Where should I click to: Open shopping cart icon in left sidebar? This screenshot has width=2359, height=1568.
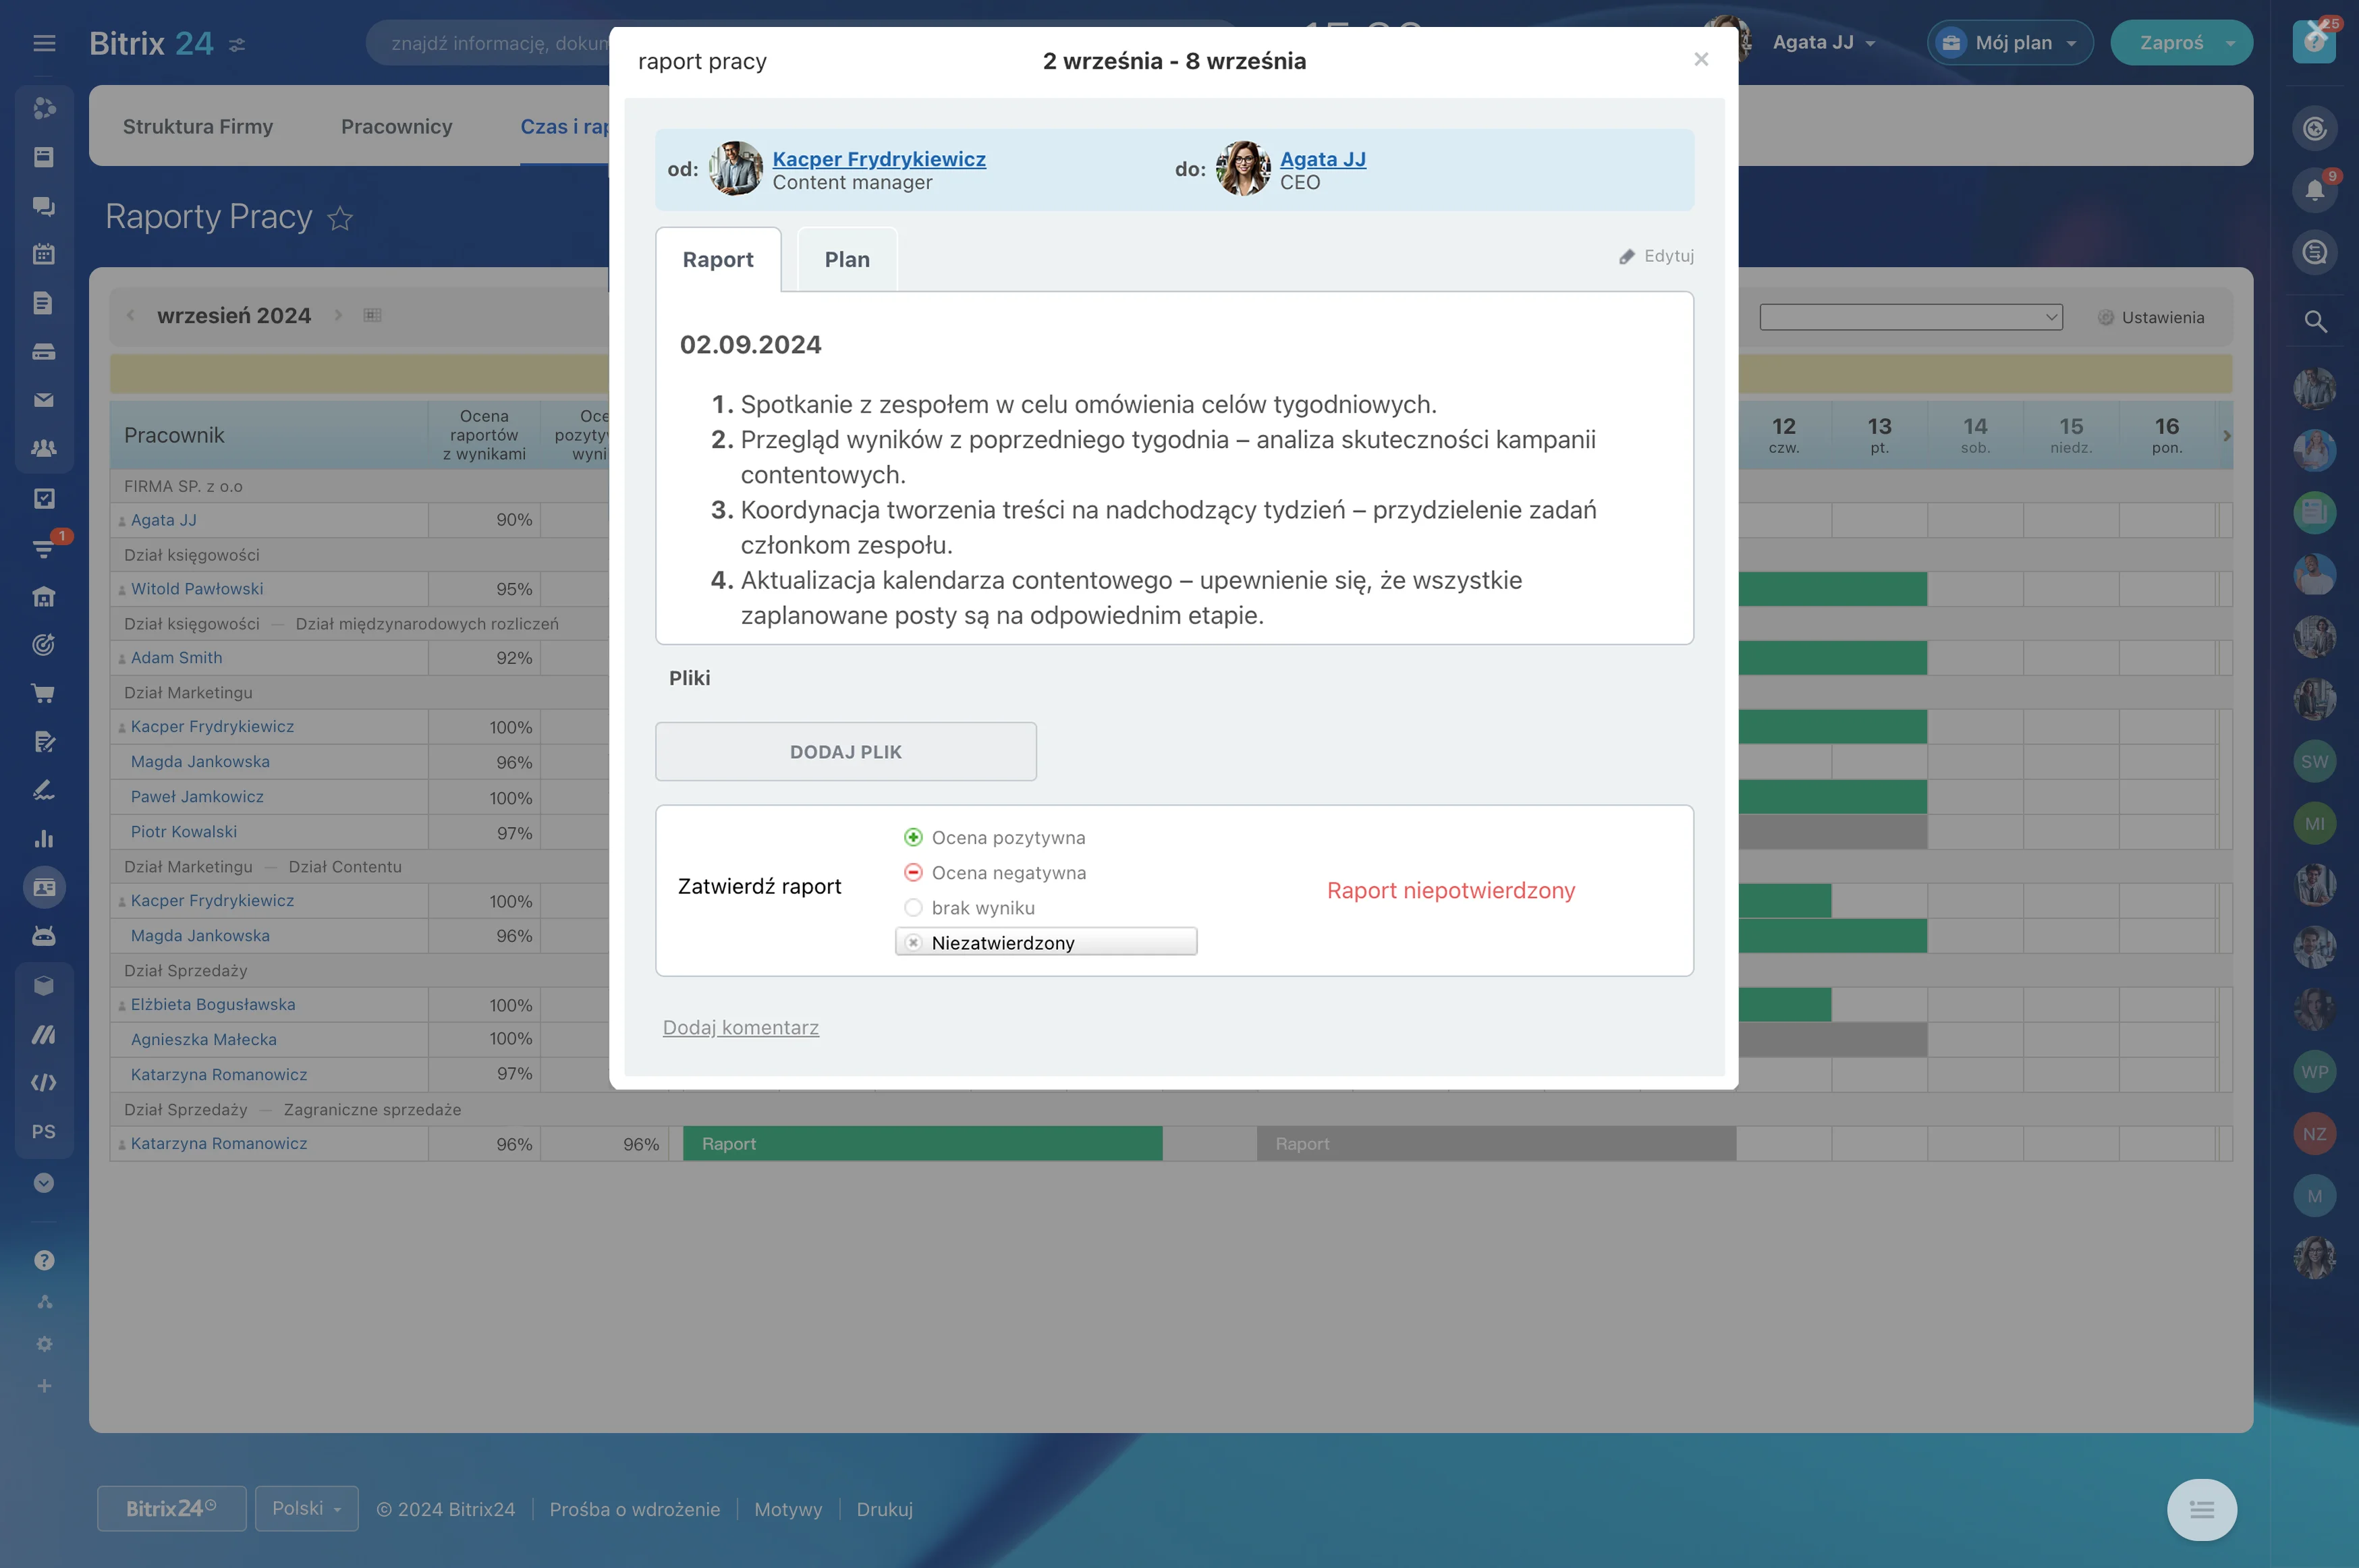pyautogui.click(x=43, y=693)
